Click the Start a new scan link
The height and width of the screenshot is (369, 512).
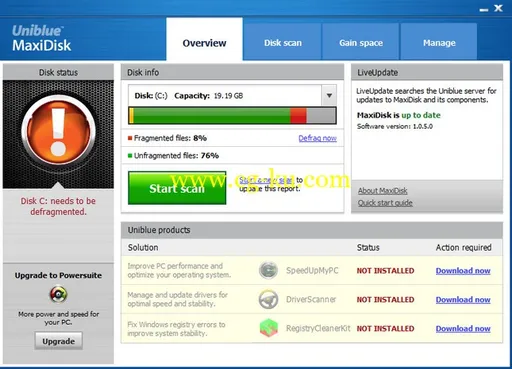[x=267, y=180]
